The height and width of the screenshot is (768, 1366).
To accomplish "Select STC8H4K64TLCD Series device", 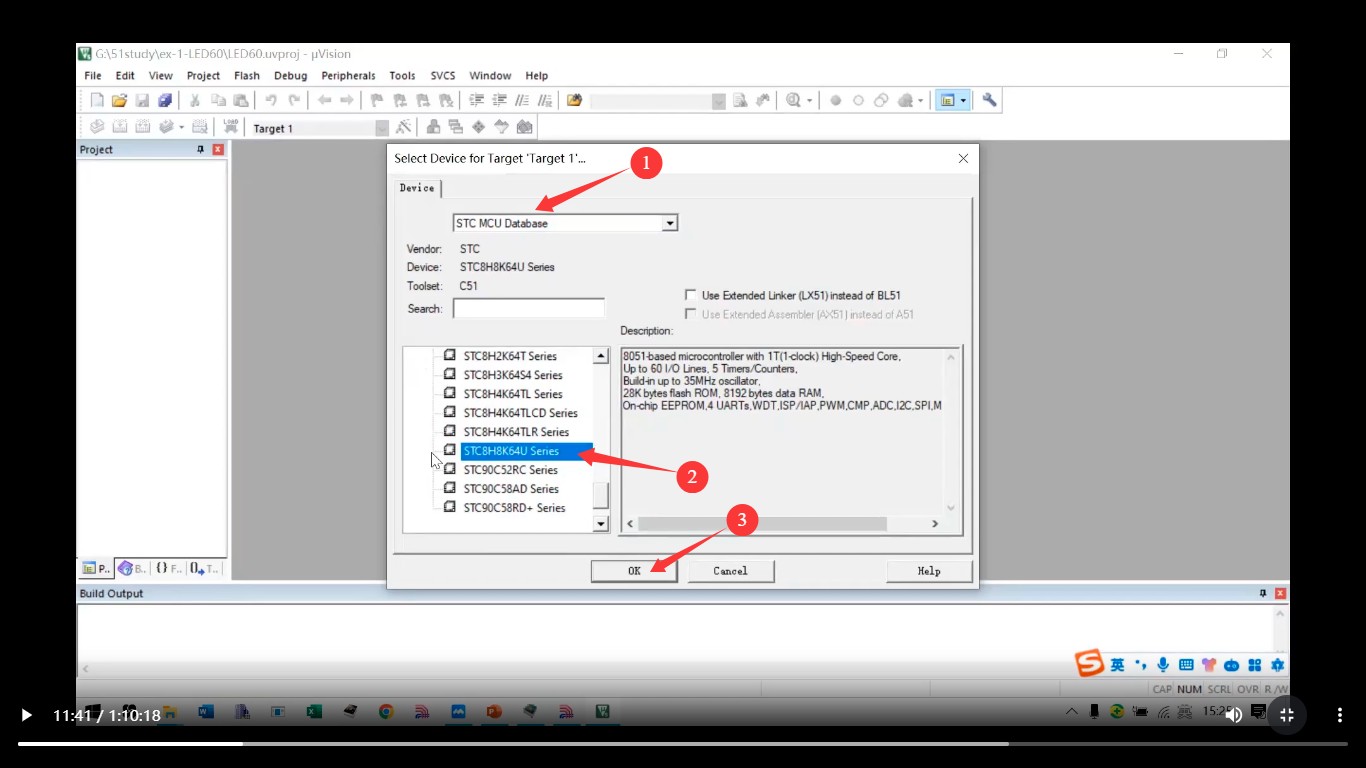I will (520, 413).
